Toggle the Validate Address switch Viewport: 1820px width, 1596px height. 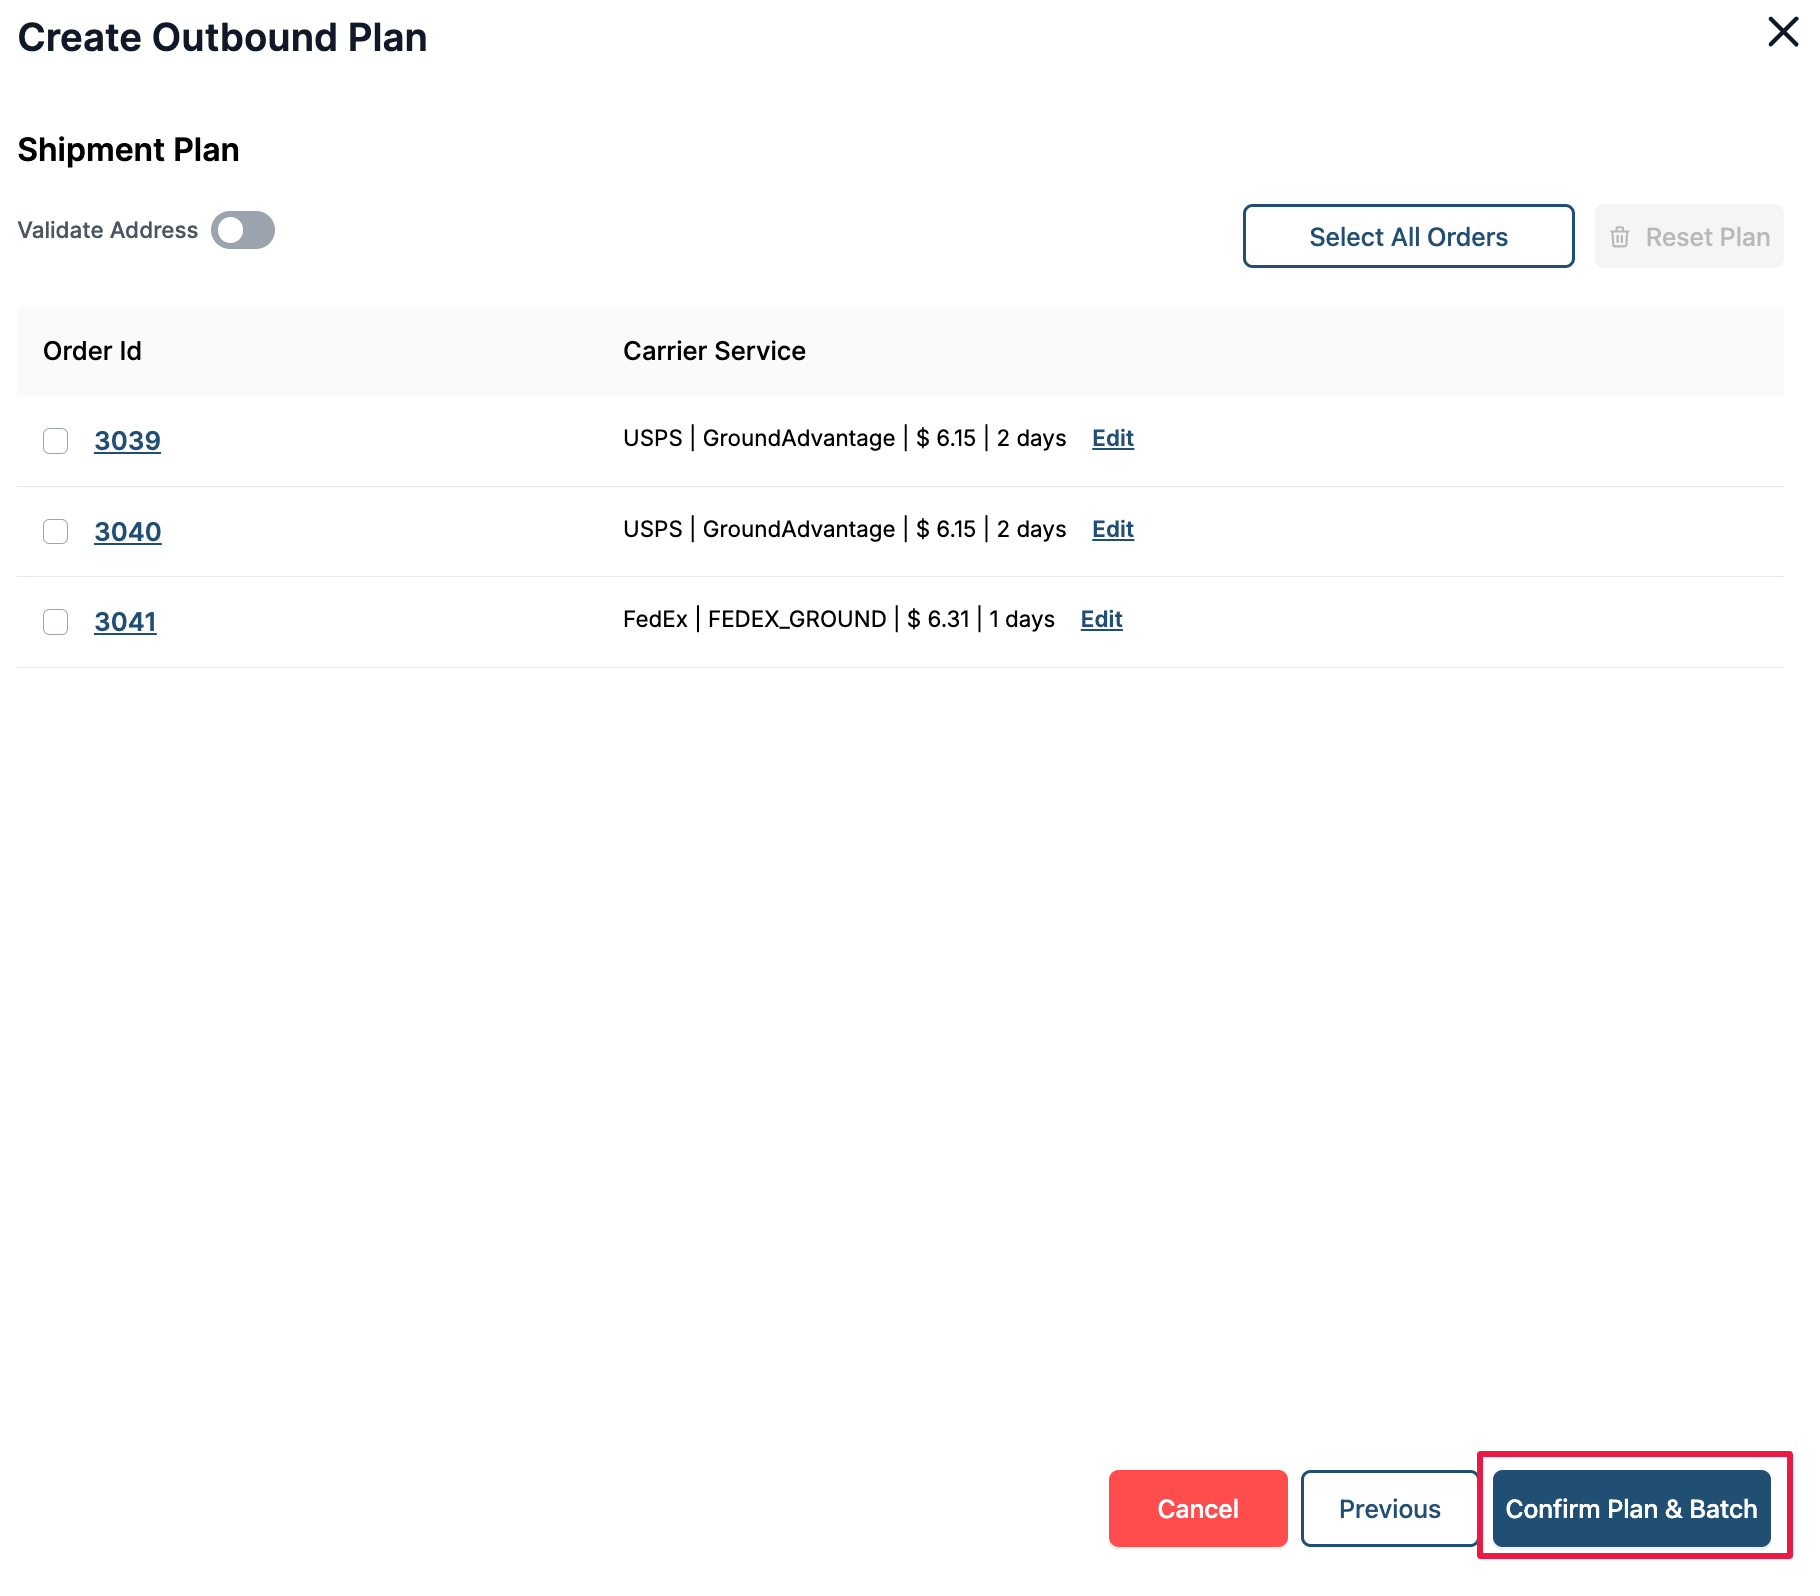tap(243, 230)
